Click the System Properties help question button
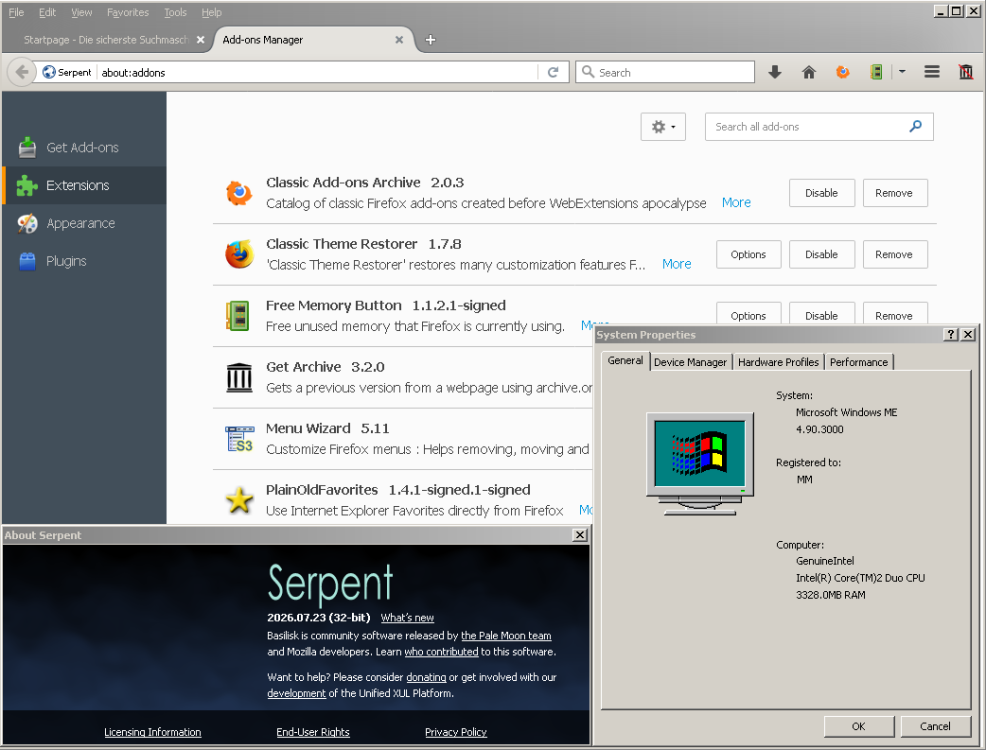Image resolution: width=986 pixels, height=750 pixels. tap(951, 334)
